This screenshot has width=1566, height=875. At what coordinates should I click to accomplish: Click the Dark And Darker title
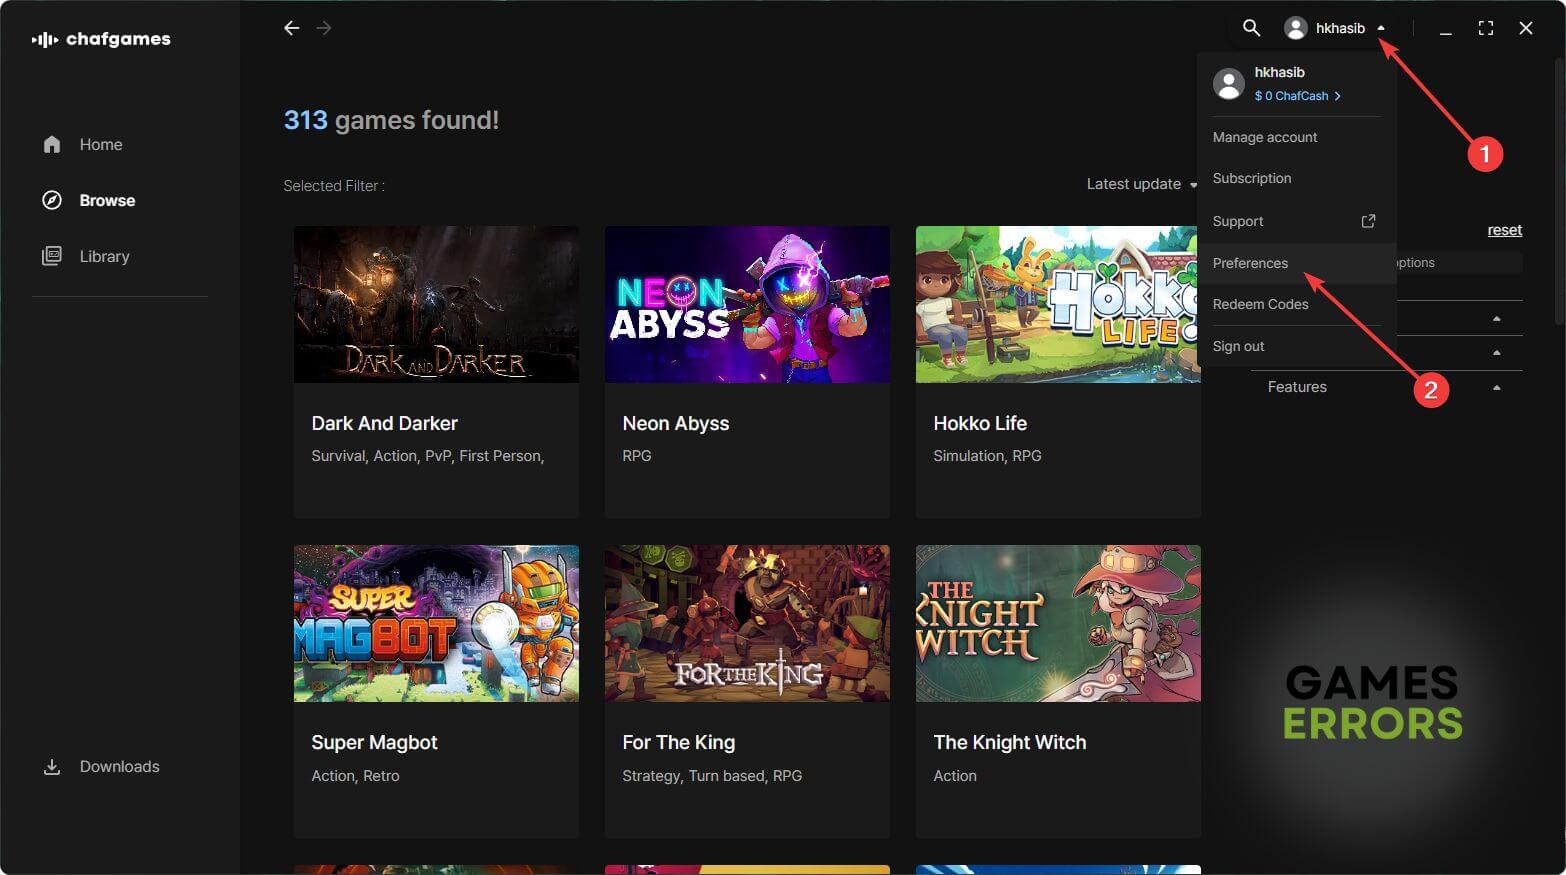385,423
